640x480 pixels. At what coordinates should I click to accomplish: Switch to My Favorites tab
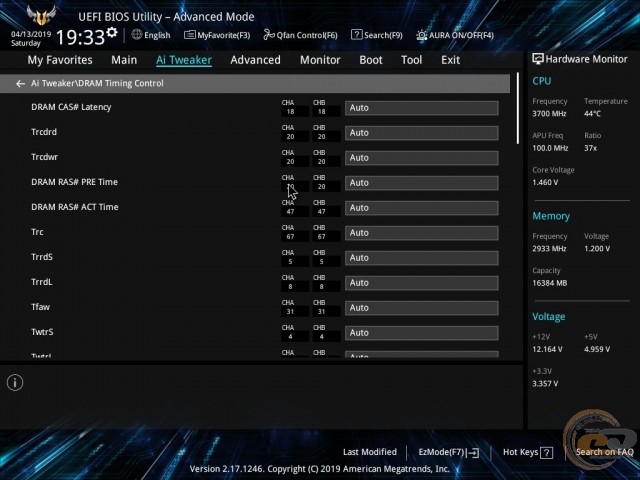(60, 60)
